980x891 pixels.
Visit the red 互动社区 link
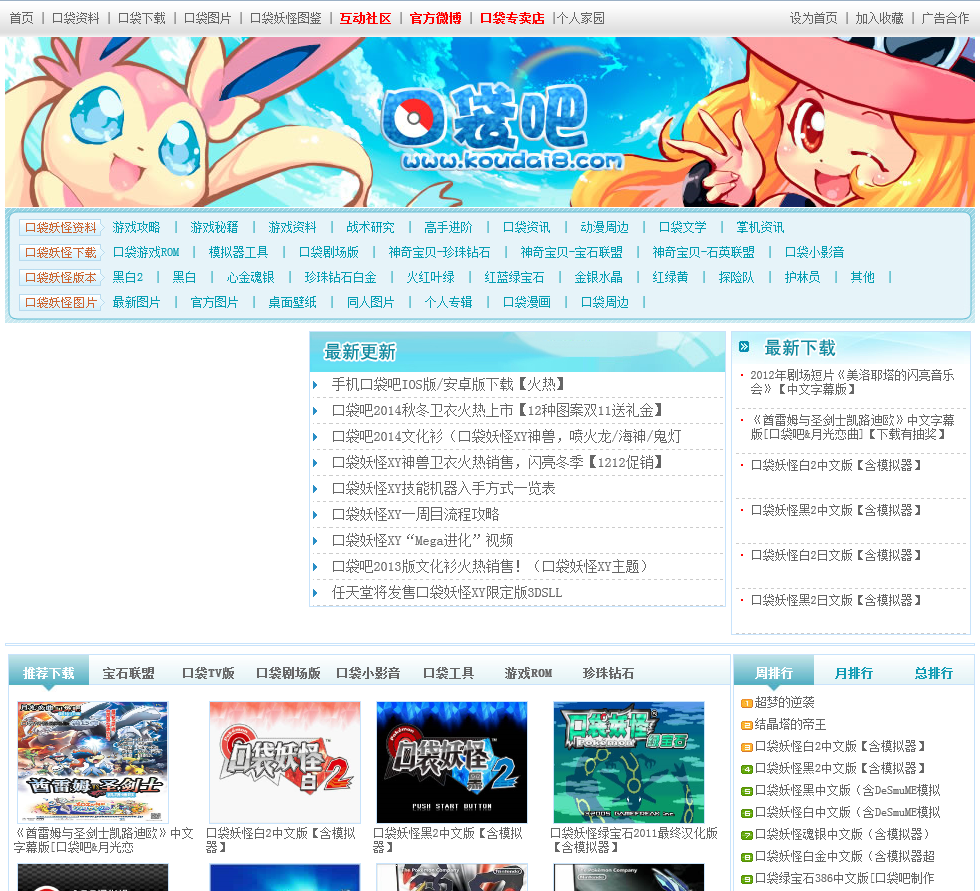(x=365, y=18)
